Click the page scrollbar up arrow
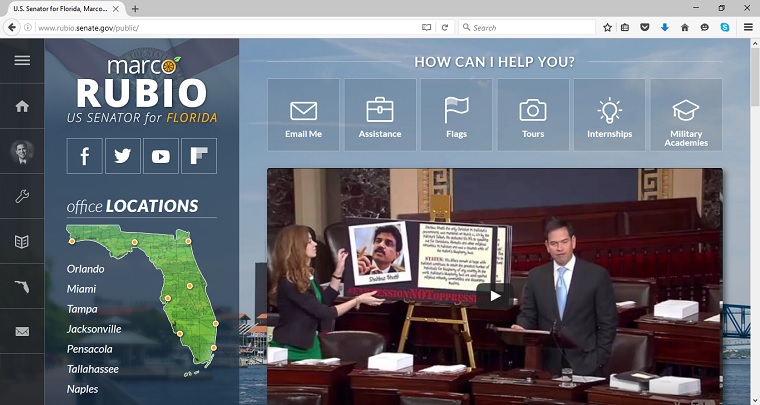This screenshot has width=760, height=405. click(x=755, y=43)
